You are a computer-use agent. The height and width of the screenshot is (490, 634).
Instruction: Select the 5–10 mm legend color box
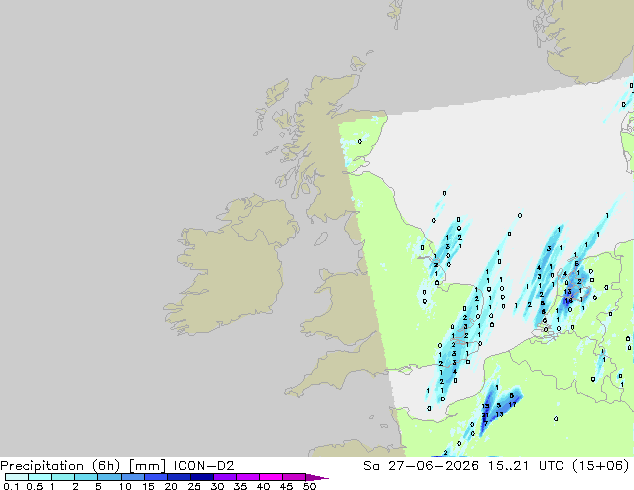coord(109,477)
